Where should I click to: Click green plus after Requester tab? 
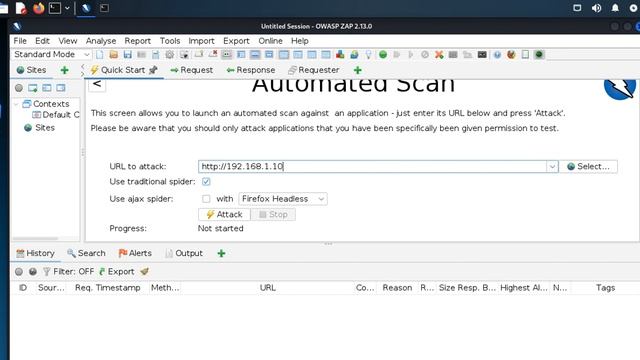[x=358, y=70]
